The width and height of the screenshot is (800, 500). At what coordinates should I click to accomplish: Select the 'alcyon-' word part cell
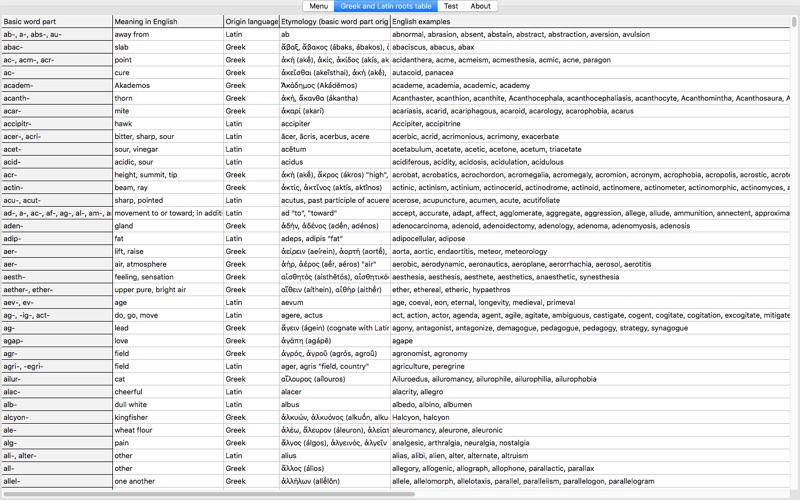coord(56,417)
